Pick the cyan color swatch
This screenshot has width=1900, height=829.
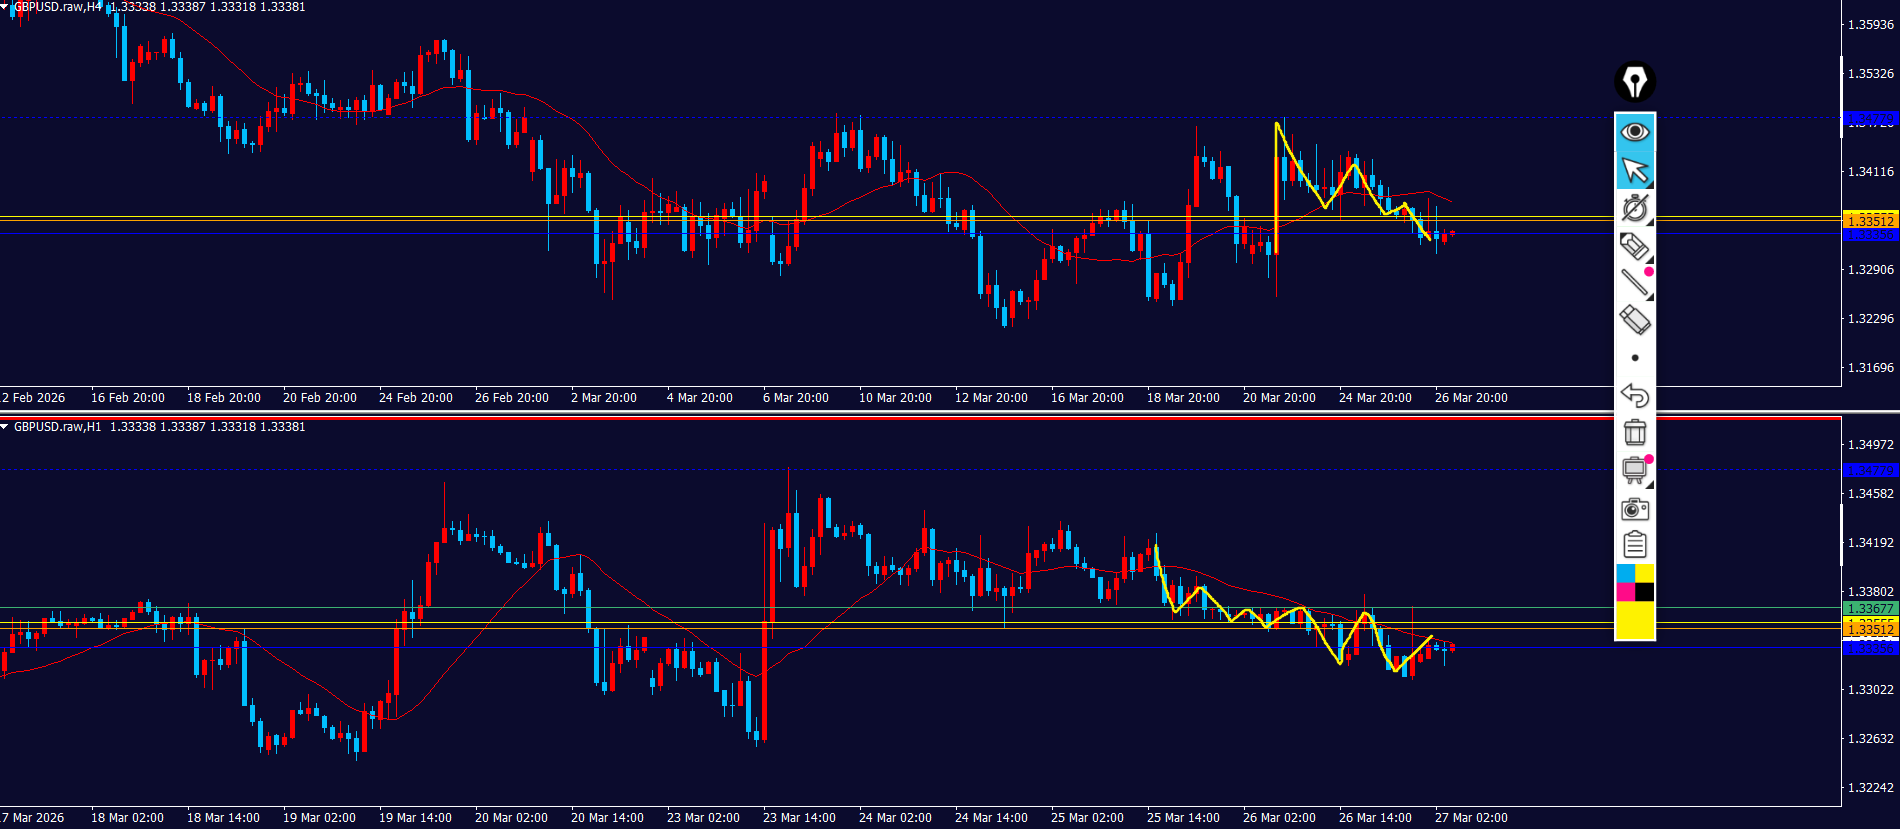[x=1625, y=573]
